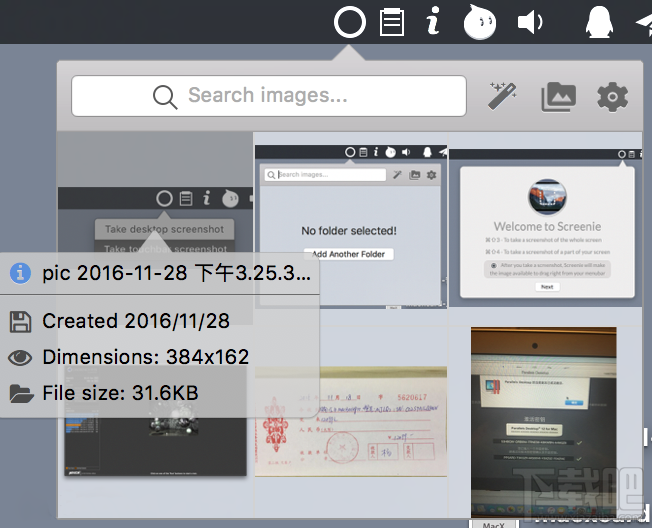The image size is (652, 528).
Task: Select the floppy disk icon beside Created
Action: pyautogui.click(x=20, y=322)
